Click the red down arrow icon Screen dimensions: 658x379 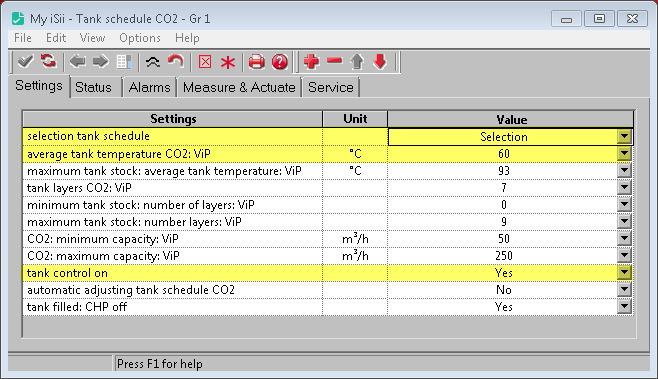(380, 62)
